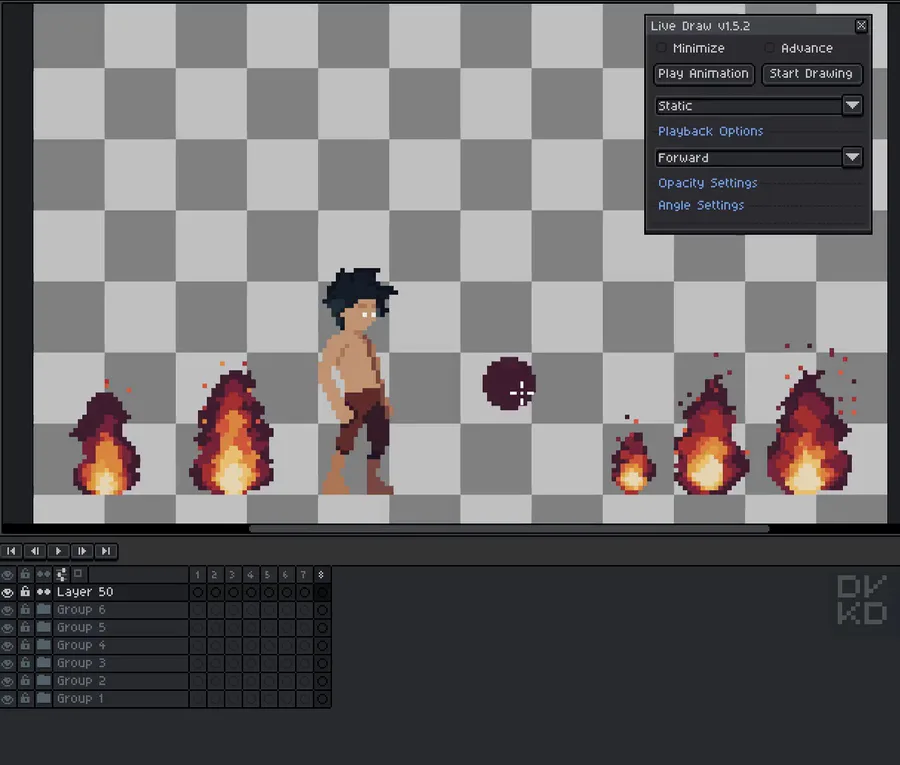Toggle continuous dots on Layer 50

pyautogui.click(x=44, y=592)
